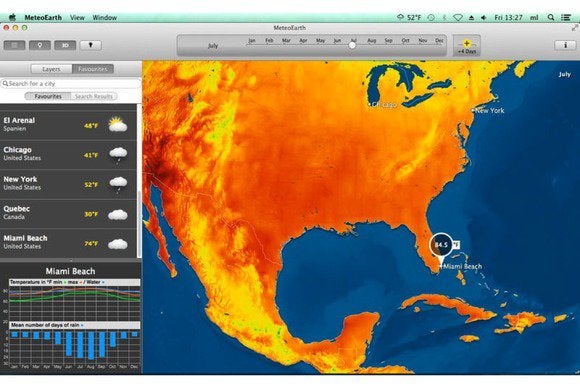Click the Chicago rain cloud icon
Image resolution: width=580 pixels, height=388 pixels.
click(118, 154)
